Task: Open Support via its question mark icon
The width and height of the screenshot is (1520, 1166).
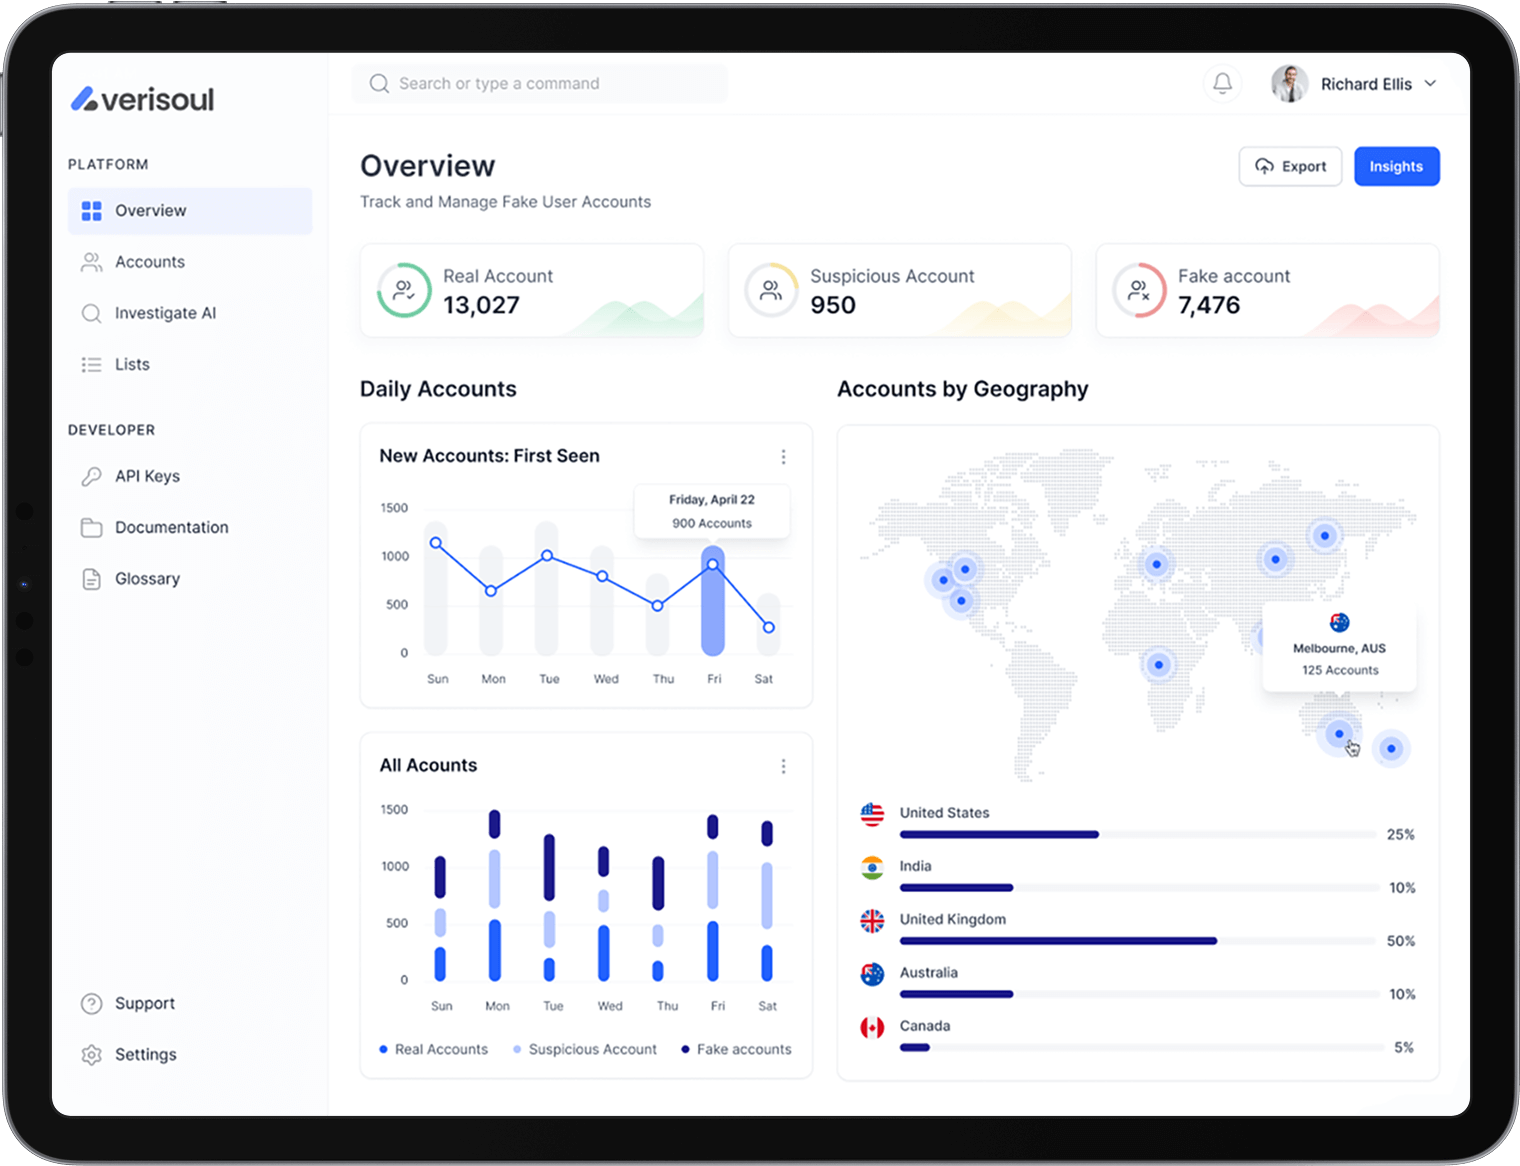Action: coord(91,1003)
